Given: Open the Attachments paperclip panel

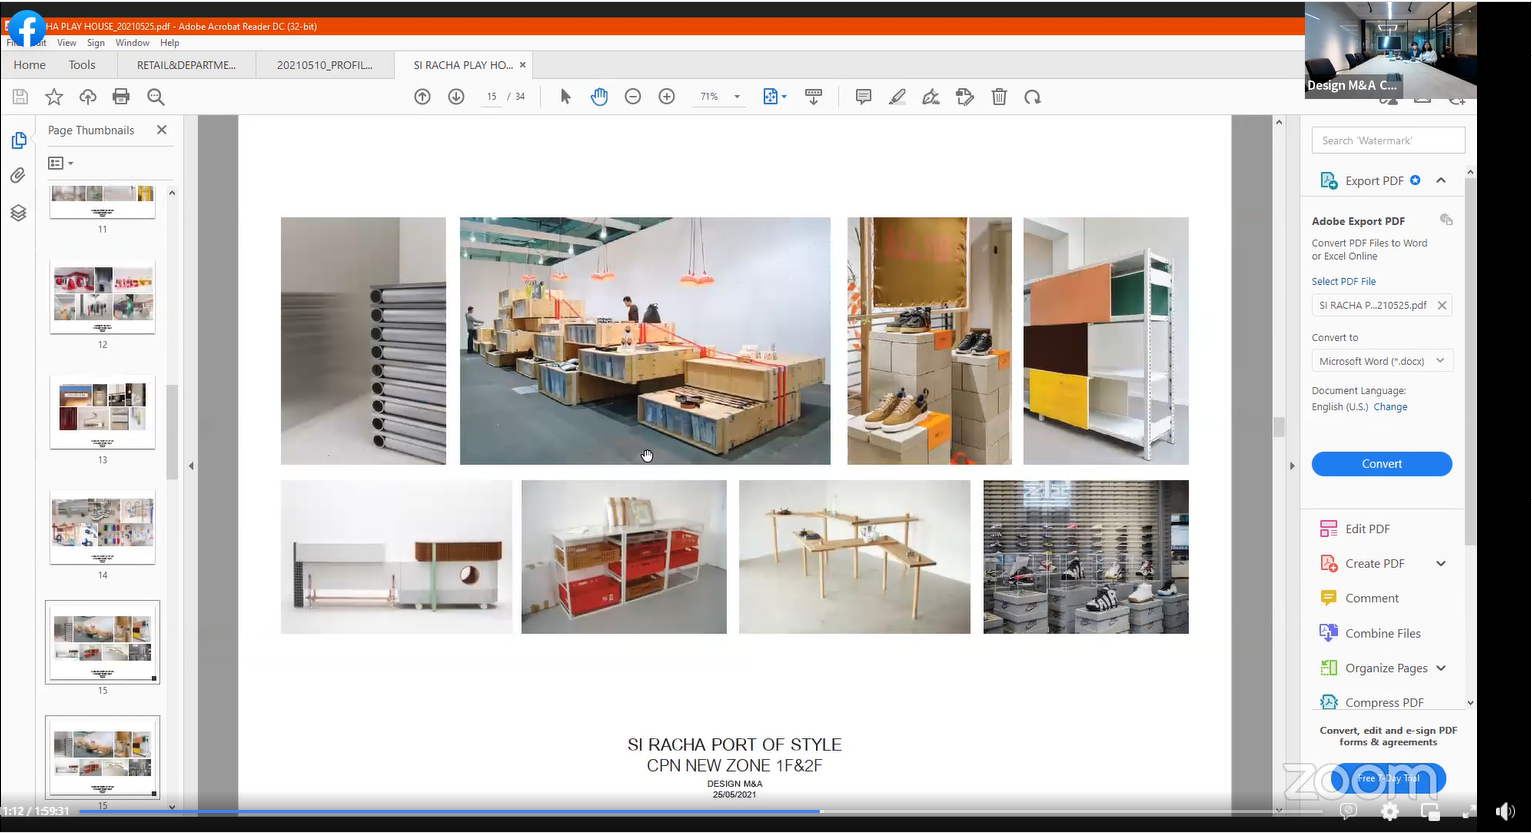Looking at the screenshot, I should [18, 176].
